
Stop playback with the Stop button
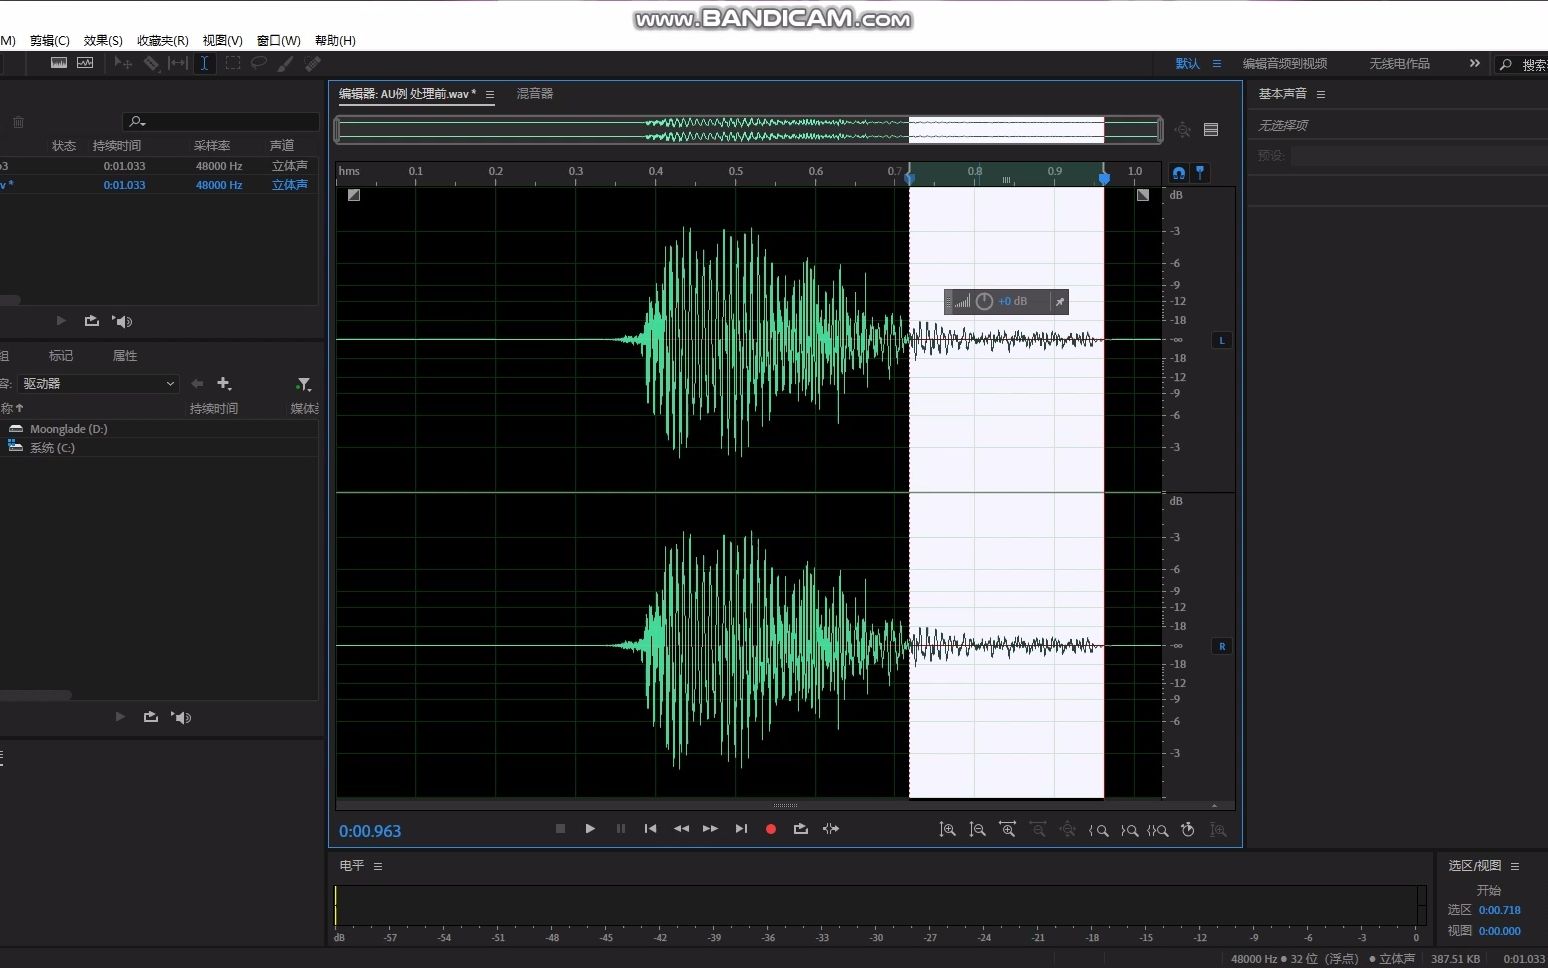coord(560,829)
